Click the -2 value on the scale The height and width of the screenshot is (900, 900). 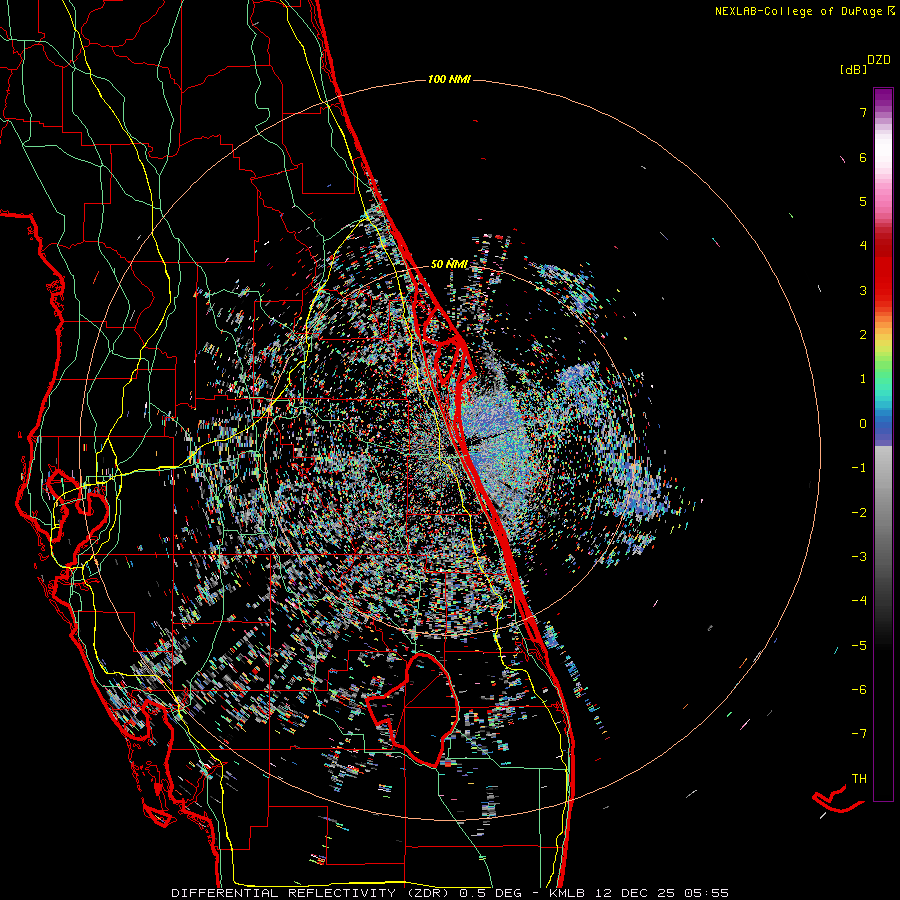[x=859, y=512]
